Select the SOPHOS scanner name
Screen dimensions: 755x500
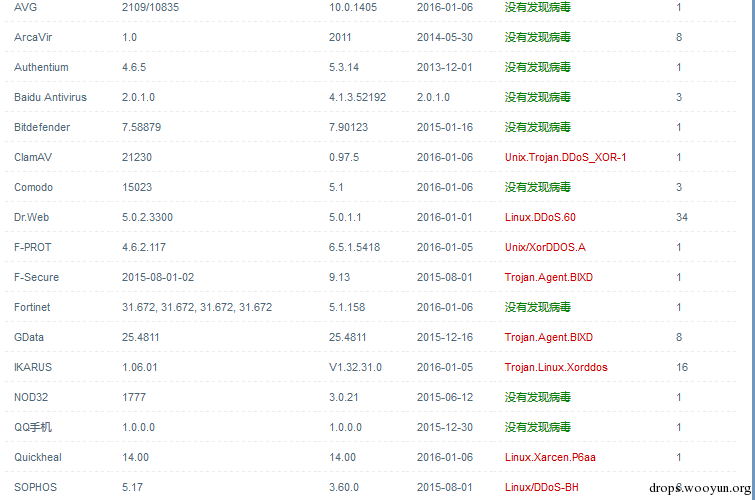(35, 487)
